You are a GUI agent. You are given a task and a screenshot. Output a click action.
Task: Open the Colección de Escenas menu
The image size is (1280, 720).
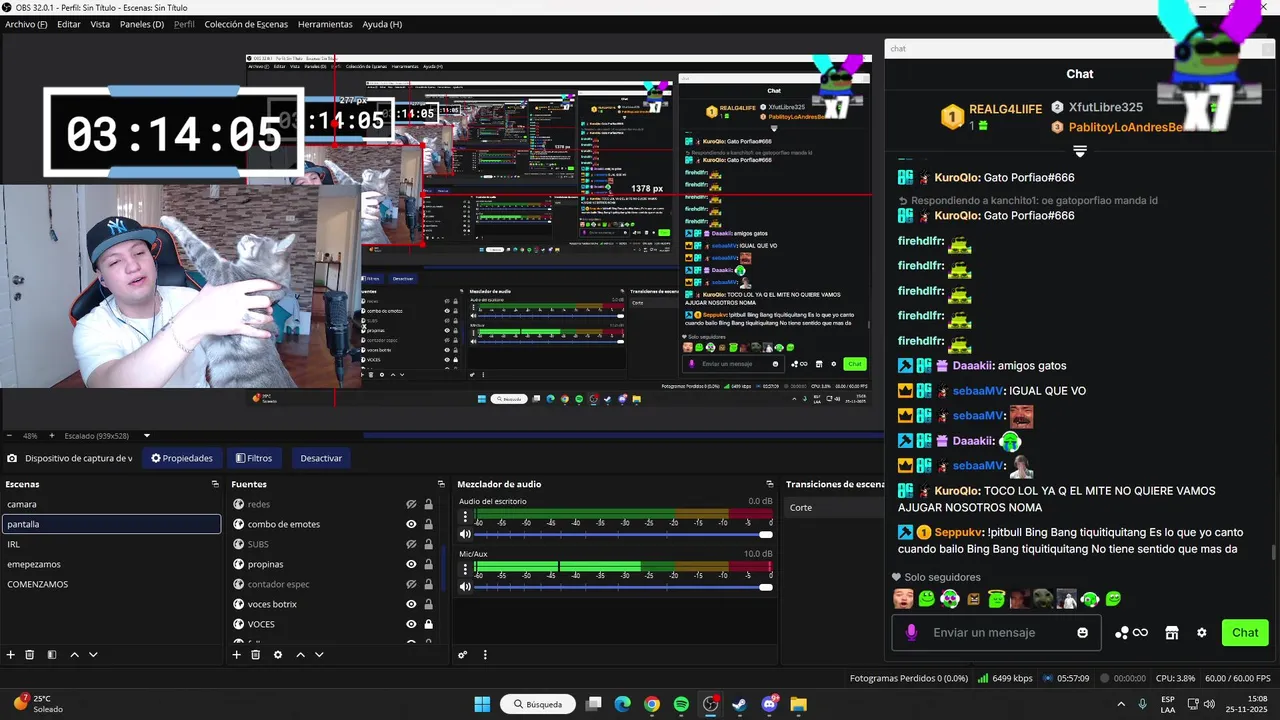coord(246,24)
